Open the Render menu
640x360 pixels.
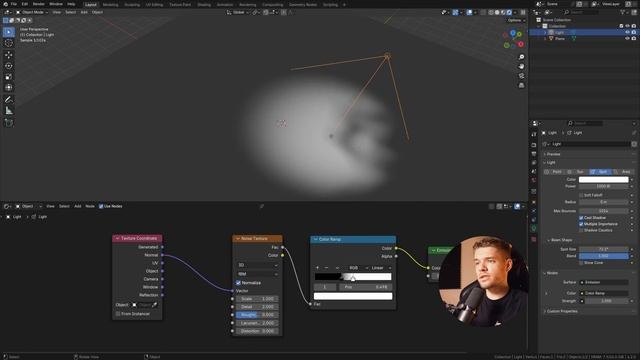(x=38, y=4)
